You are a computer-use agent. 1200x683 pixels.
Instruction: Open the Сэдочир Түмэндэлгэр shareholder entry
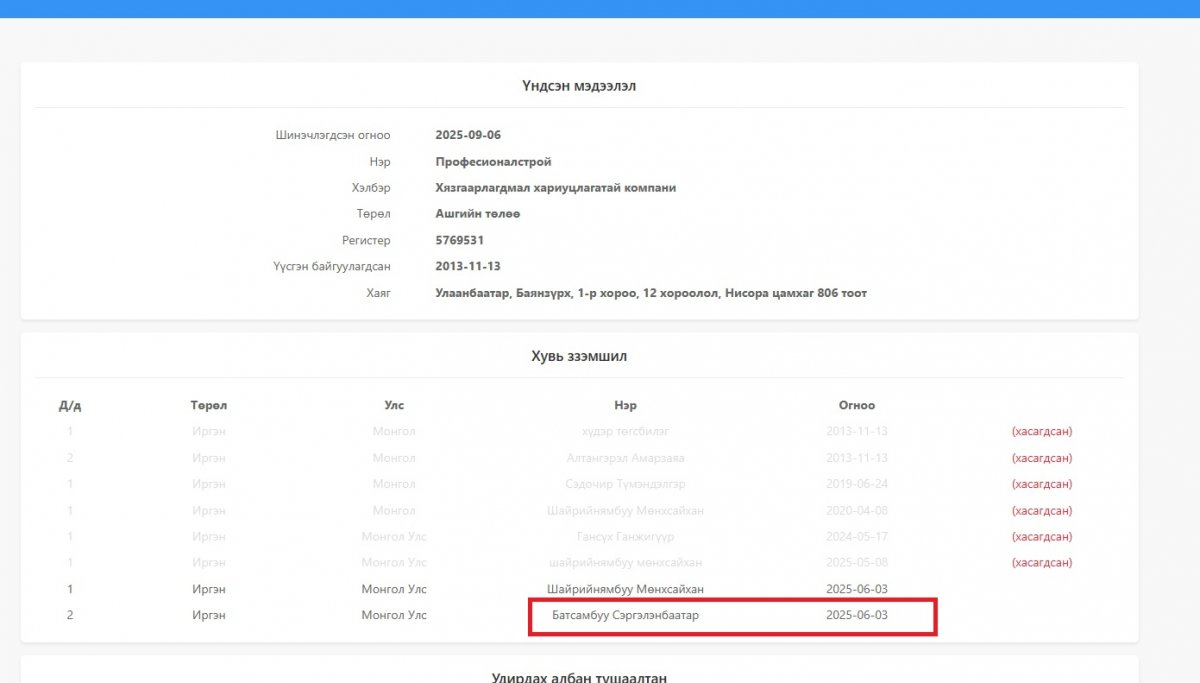(x=625, y=484)
